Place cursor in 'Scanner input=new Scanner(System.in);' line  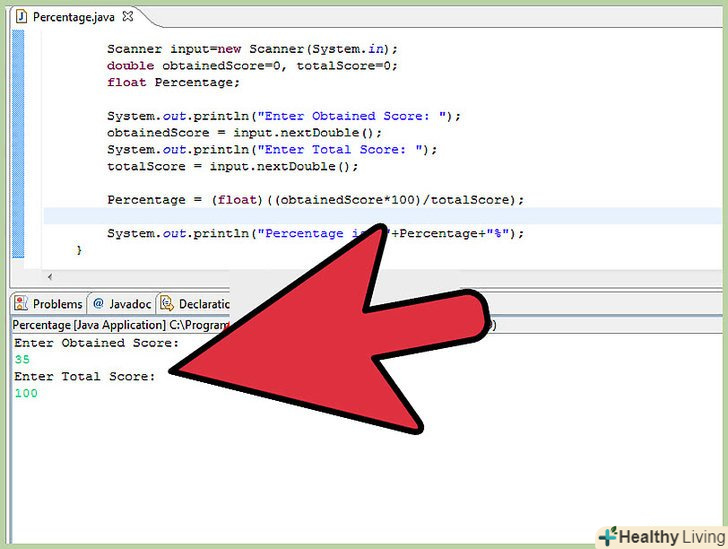252,49
